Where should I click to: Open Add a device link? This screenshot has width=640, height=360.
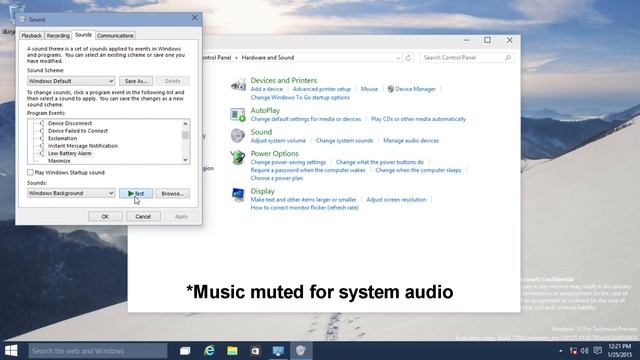267,89
